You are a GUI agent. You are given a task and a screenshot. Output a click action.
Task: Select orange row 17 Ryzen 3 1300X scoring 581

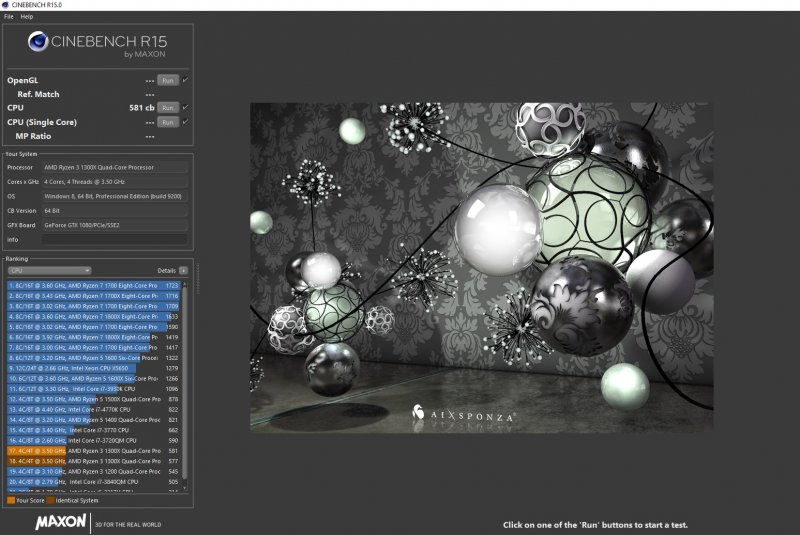[x=93, y=451]
